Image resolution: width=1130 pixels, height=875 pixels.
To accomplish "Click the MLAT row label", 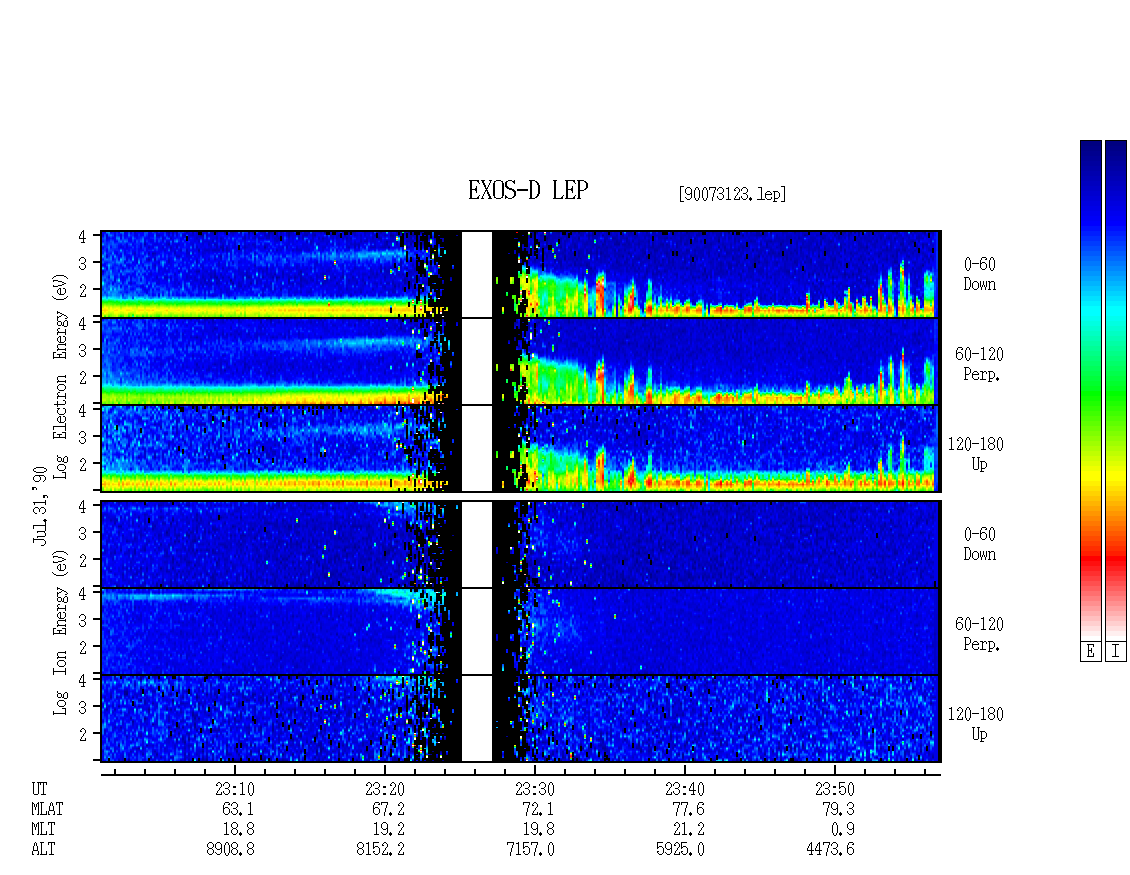I will click(x=47, y=809).
